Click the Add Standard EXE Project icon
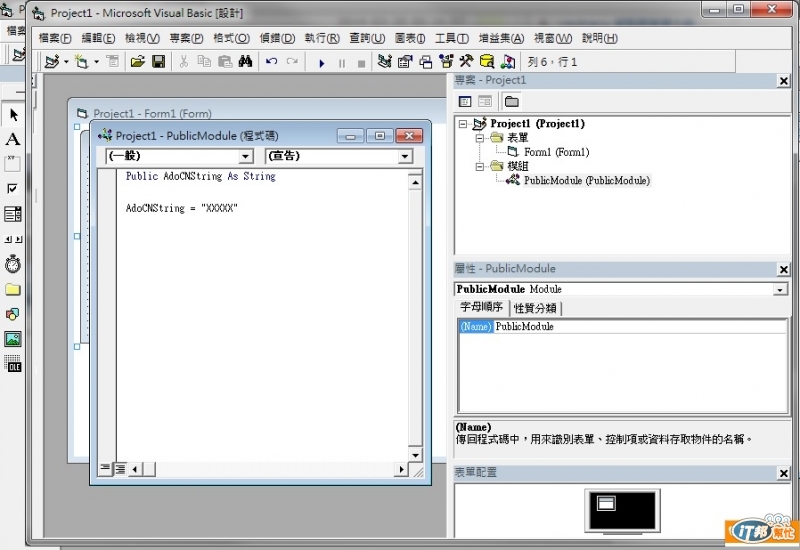800x550 pixels. tap(52, 62)
